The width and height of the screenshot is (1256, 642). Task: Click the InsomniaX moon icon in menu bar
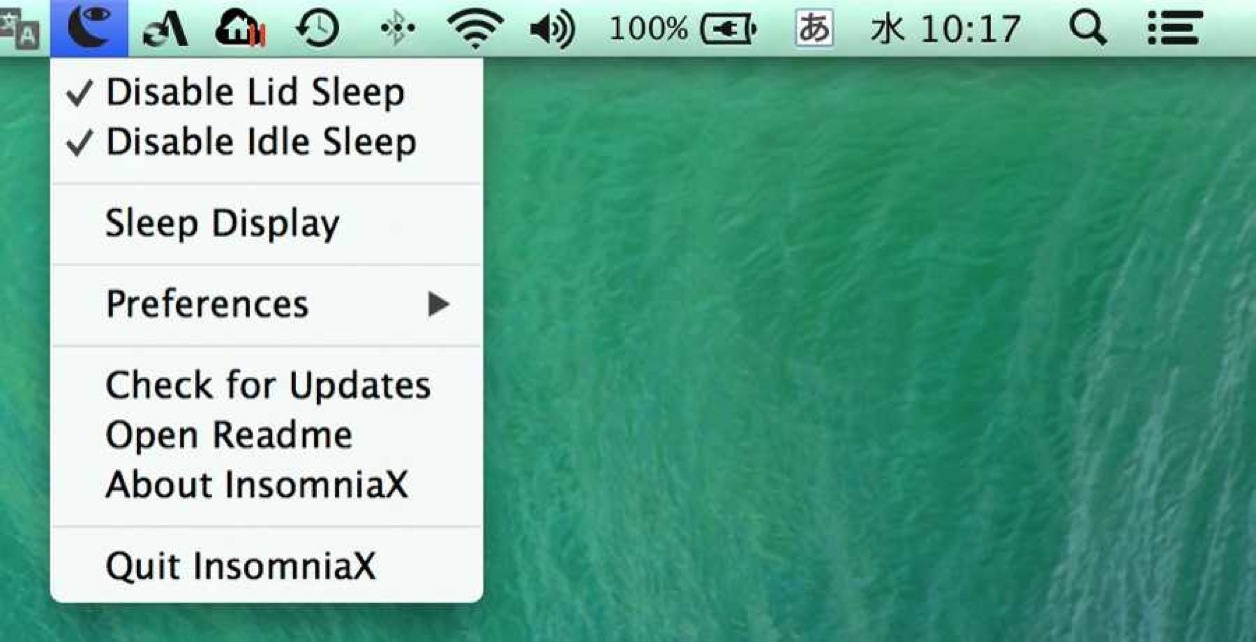coord(89,28)
